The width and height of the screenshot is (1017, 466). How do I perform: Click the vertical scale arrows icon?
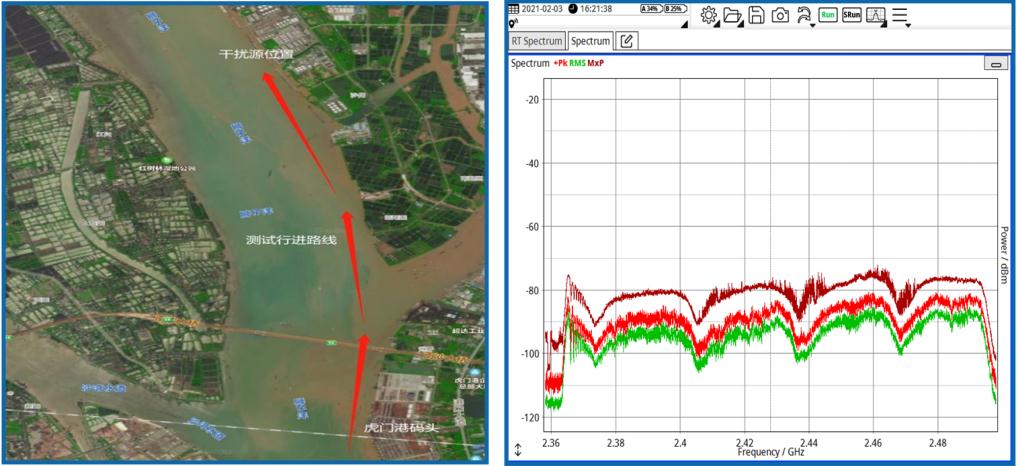517,449
